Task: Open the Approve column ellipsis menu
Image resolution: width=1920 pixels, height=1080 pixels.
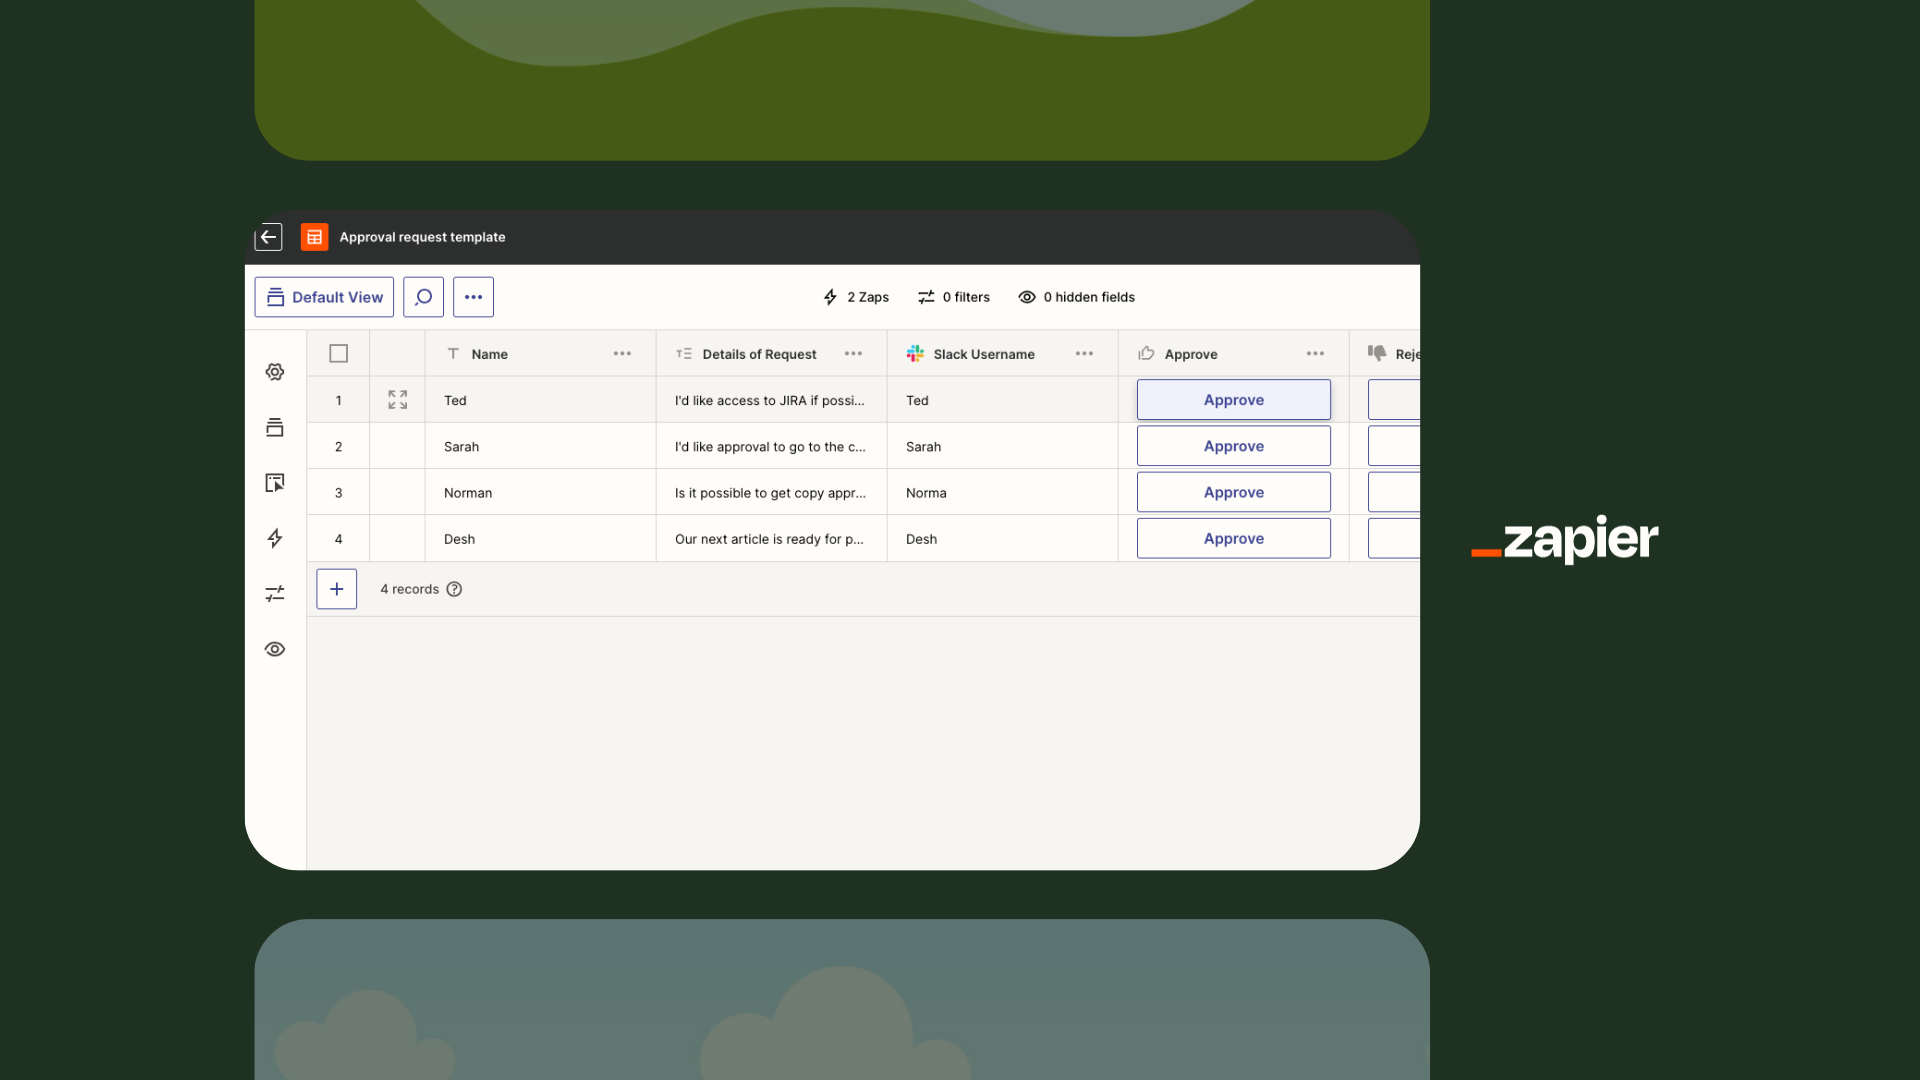Action: pyautogui.click(x=1315, y=353)
